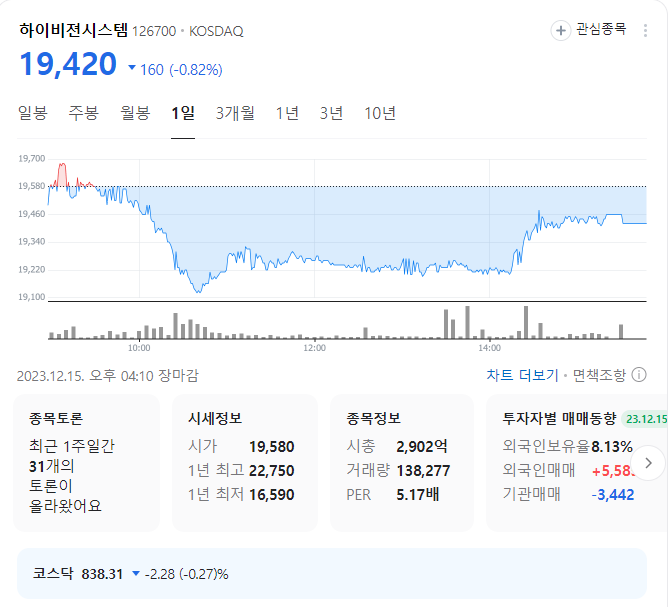Open the 종목토론 card
This screenshot has height=607, width=671.
[x=86, y=463]
